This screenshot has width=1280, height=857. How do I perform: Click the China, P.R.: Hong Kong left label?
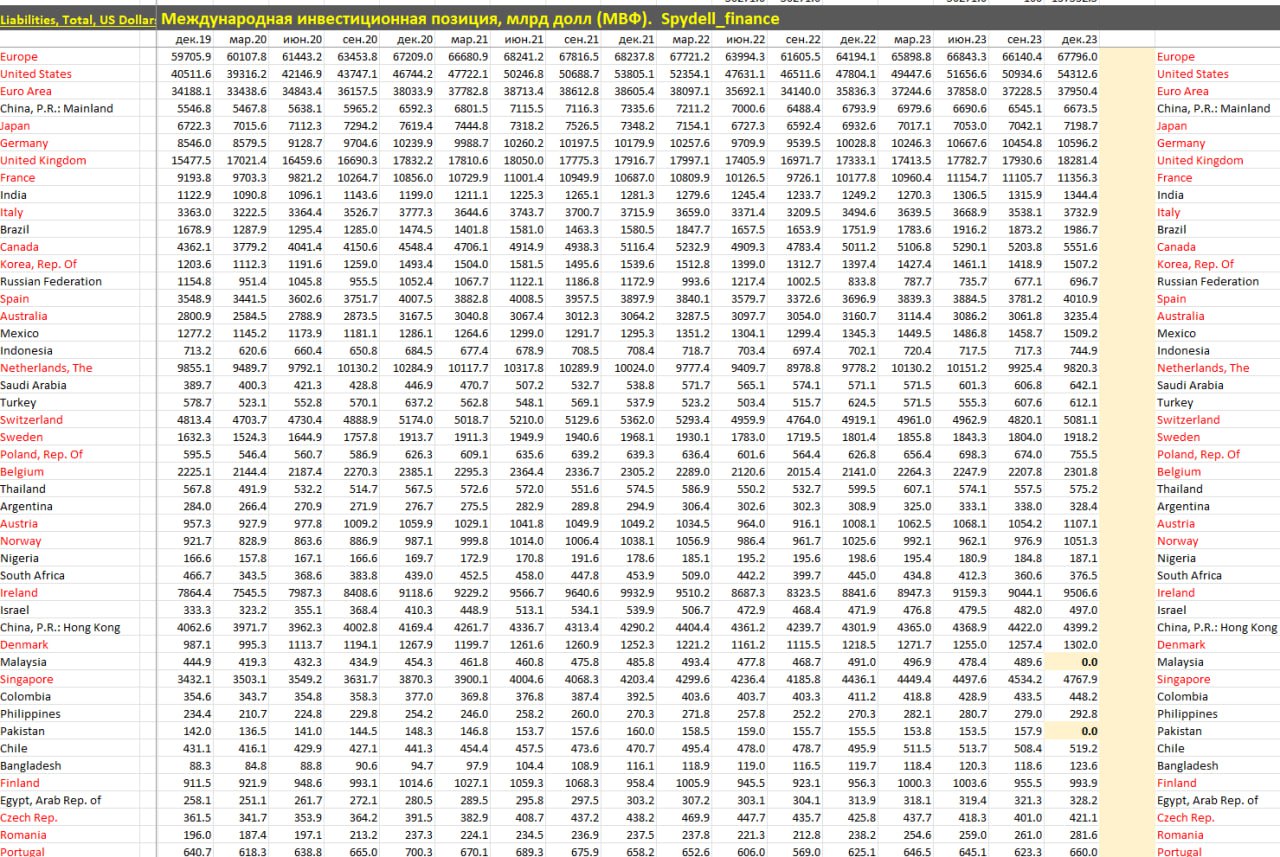point(60,628)
